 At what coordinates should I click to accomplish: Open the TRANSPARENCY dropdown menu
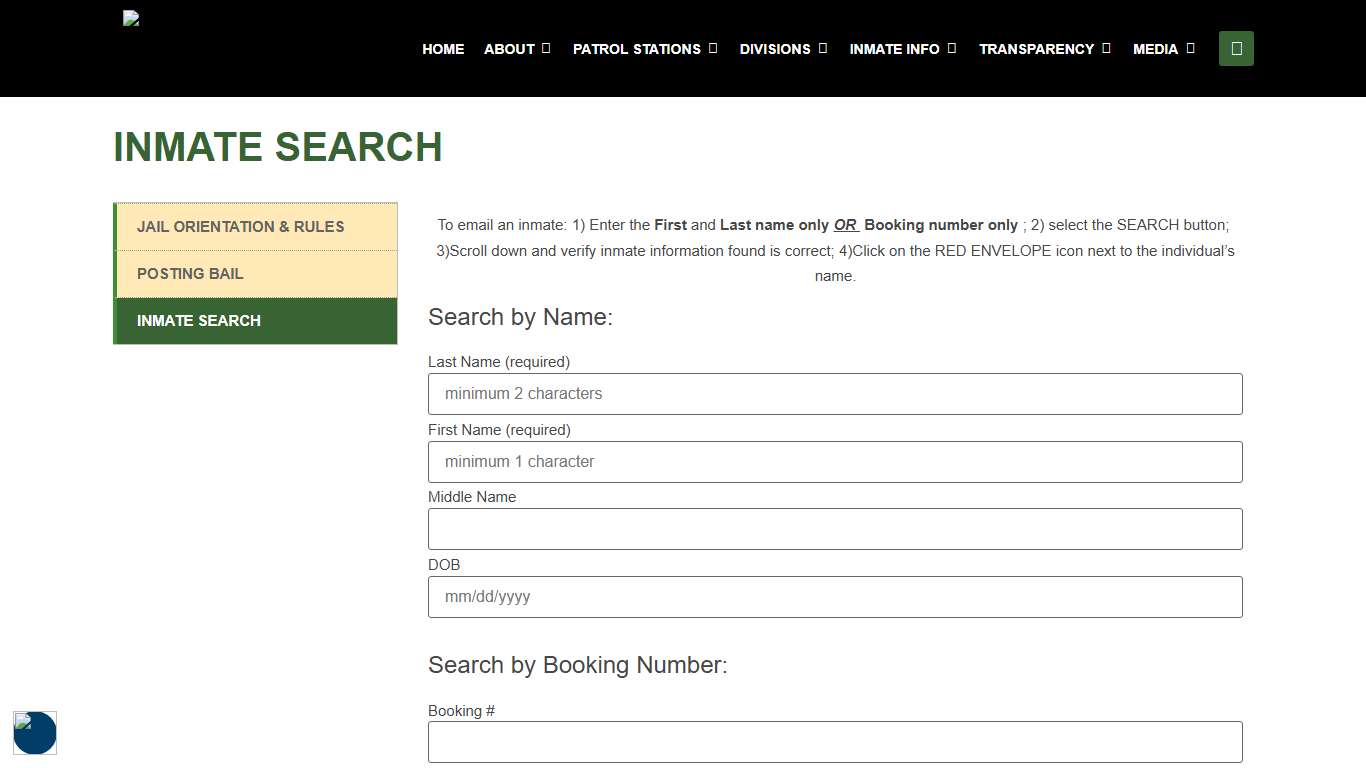(1044, 48)
